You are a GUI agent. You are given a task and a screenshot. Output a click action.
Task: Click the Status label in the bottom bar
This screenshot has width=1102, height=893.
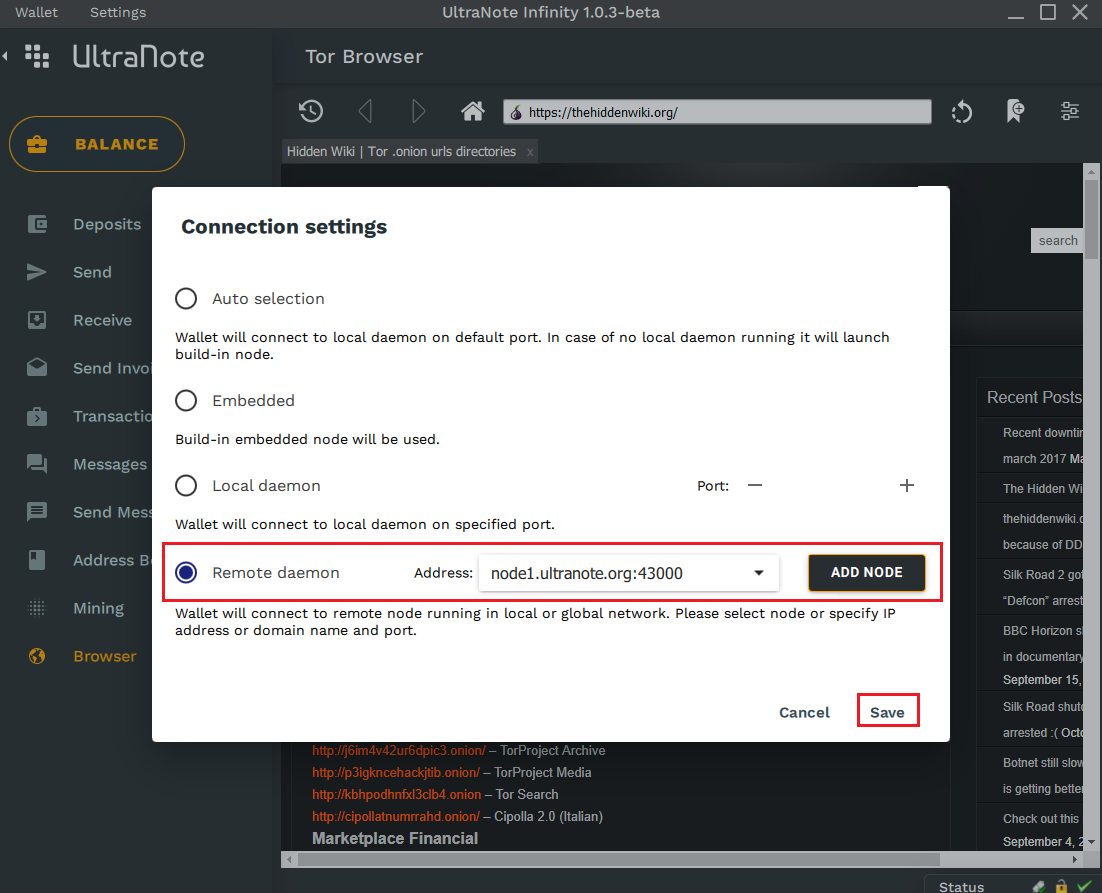tap(961, 887)
